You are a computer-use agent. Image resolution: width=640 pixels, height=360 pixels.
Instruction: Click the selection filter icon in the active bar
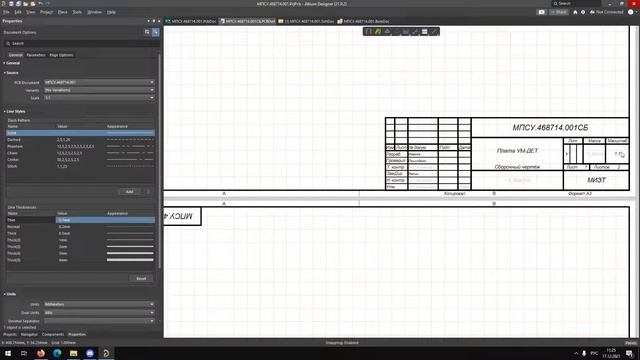[x=368, y=31]
